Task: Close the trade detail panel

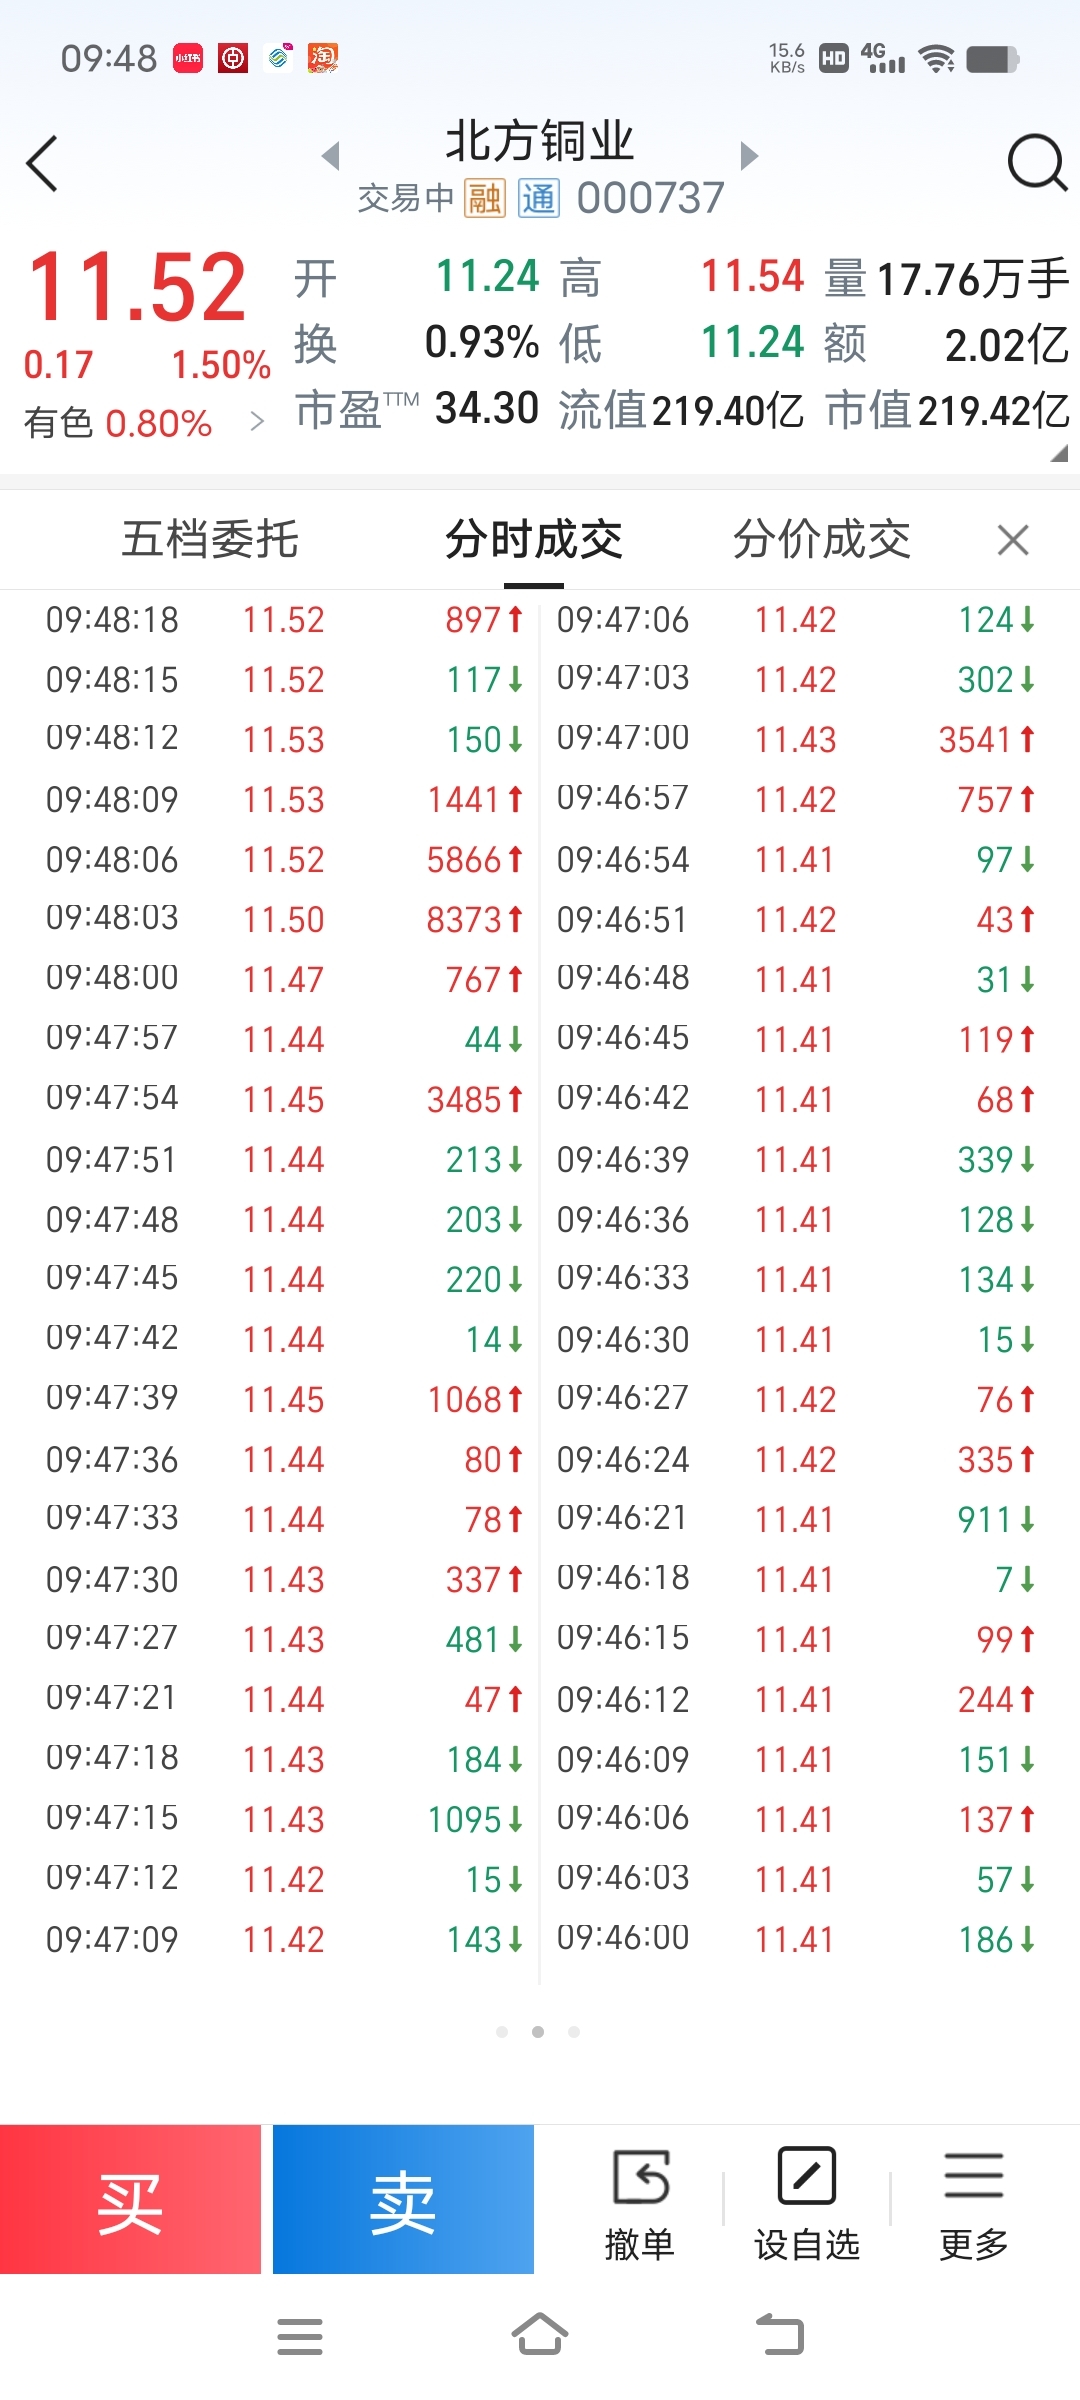Action: coord(1013,541)
